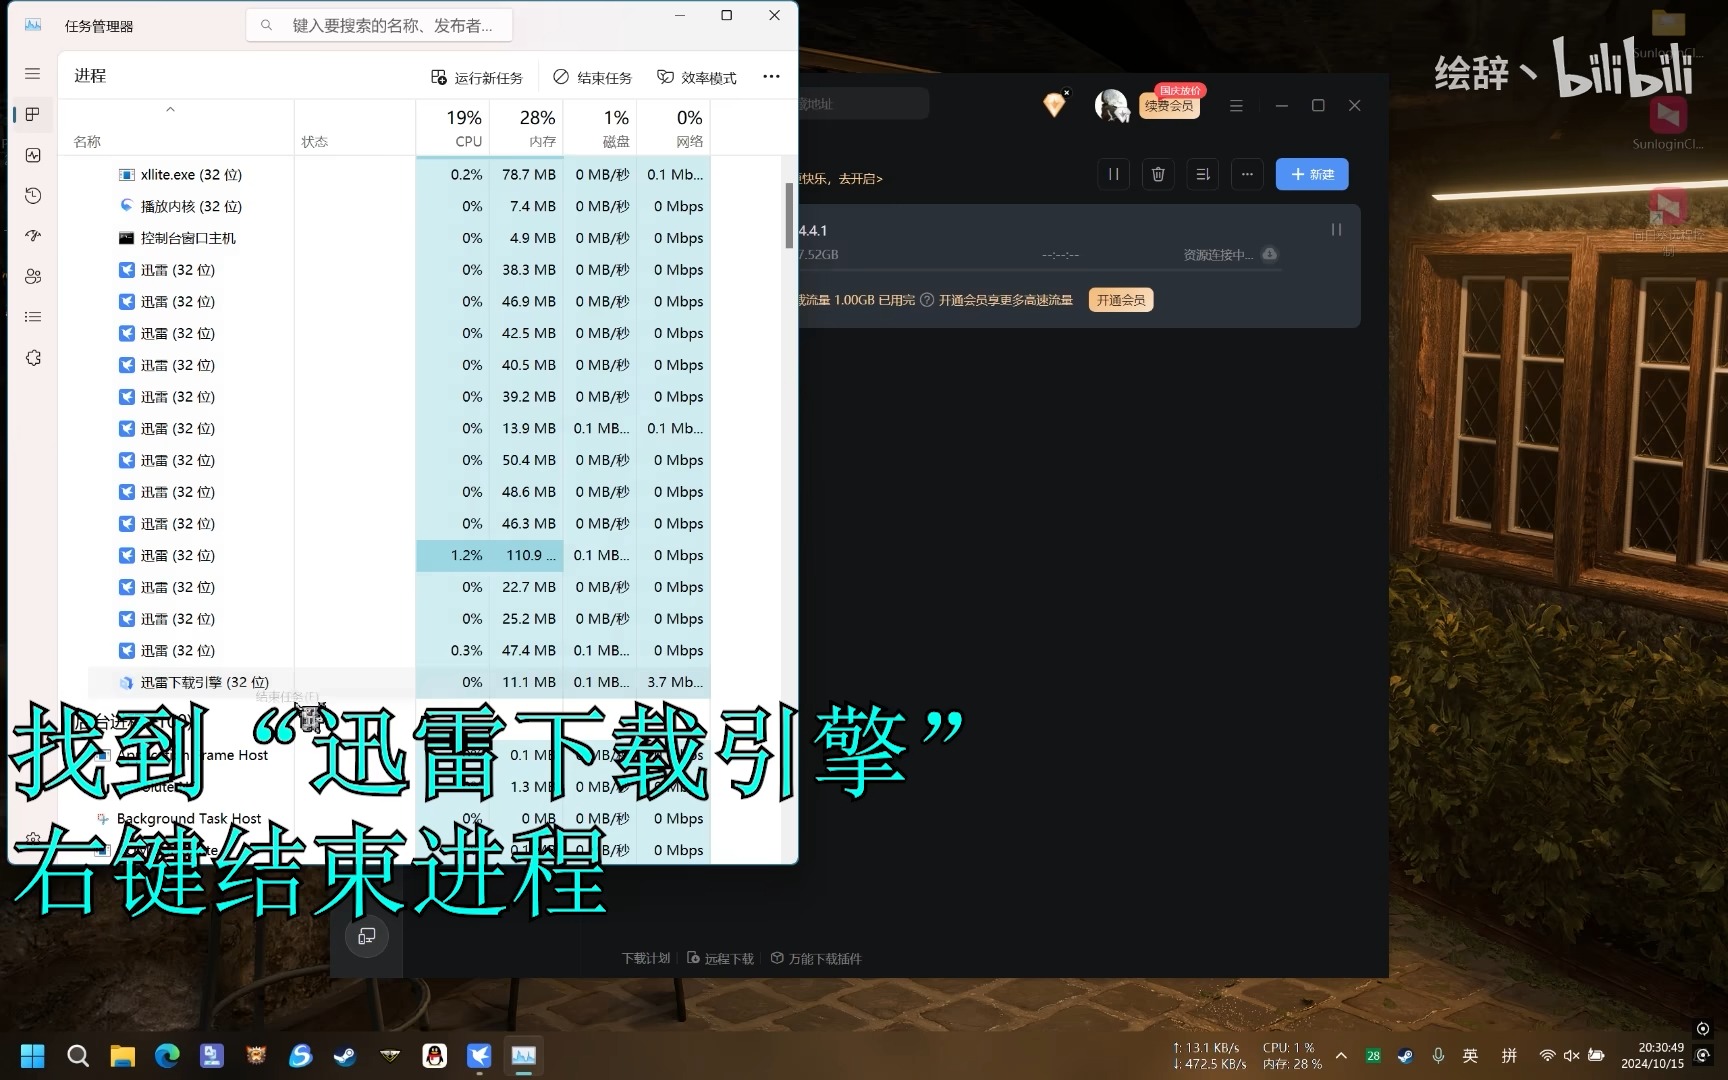Toggle Efficiency mode button

tap(697, 77)
